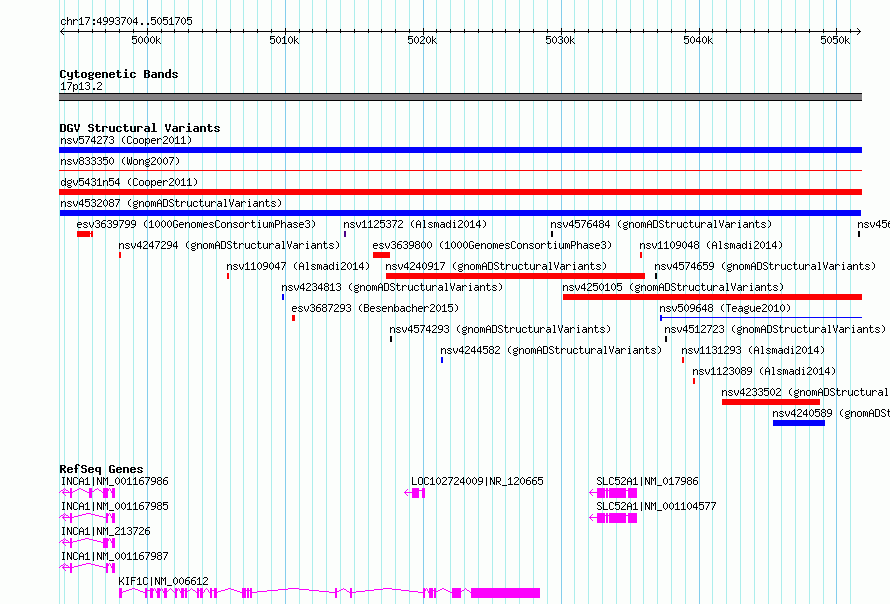The height and width of the screenshot is (604, 890).
Task: Click the large final exon of KIF1C
Action: click(506, 593)
